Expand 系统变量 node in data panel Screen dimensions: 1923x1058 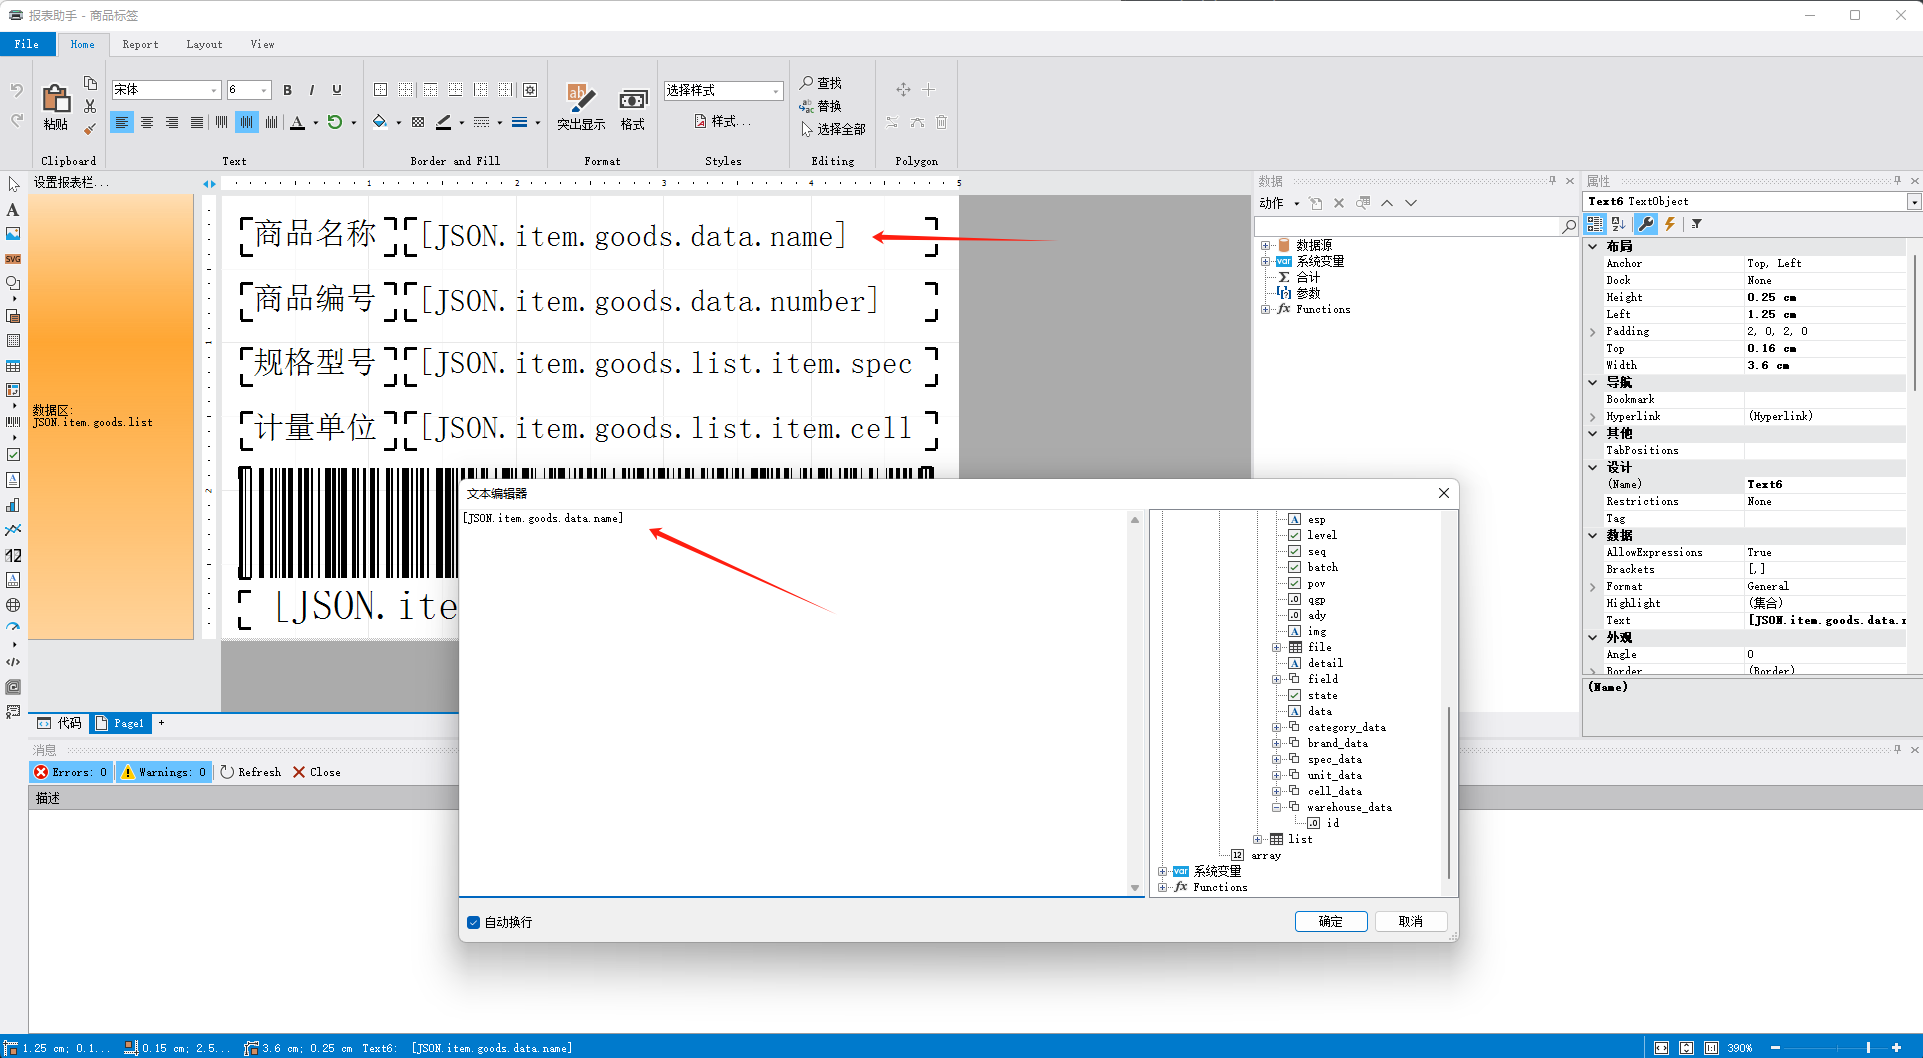(x=1265, y=261)
